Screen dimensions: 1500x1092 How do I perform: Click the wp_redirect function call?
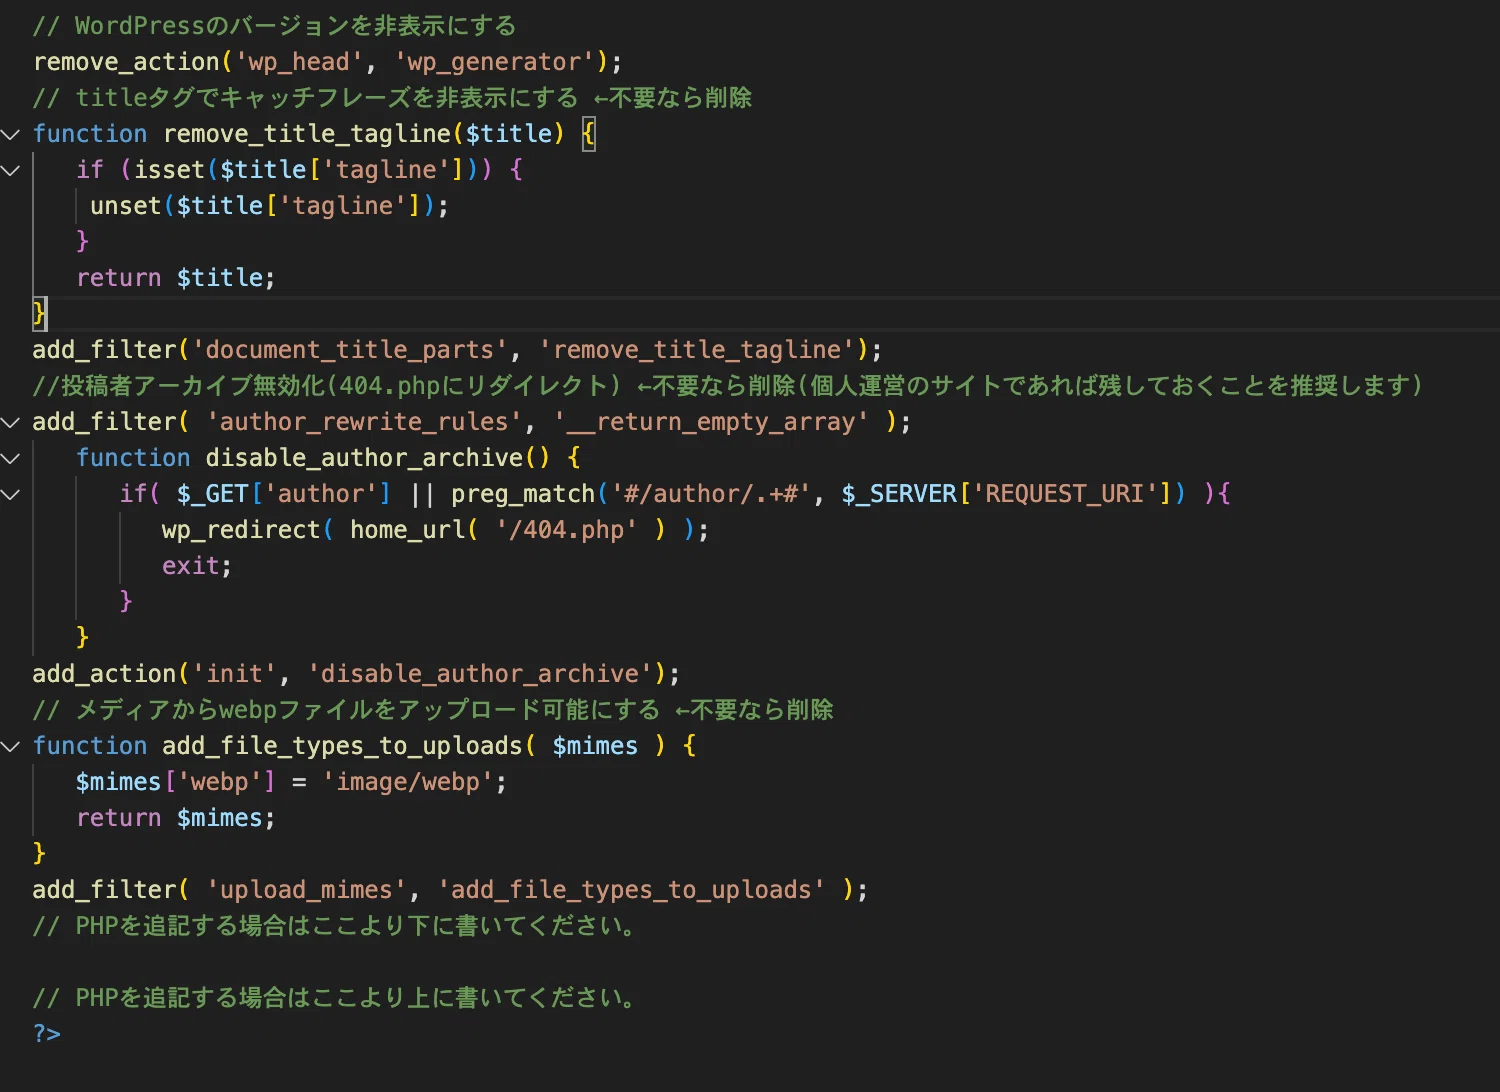241,530
